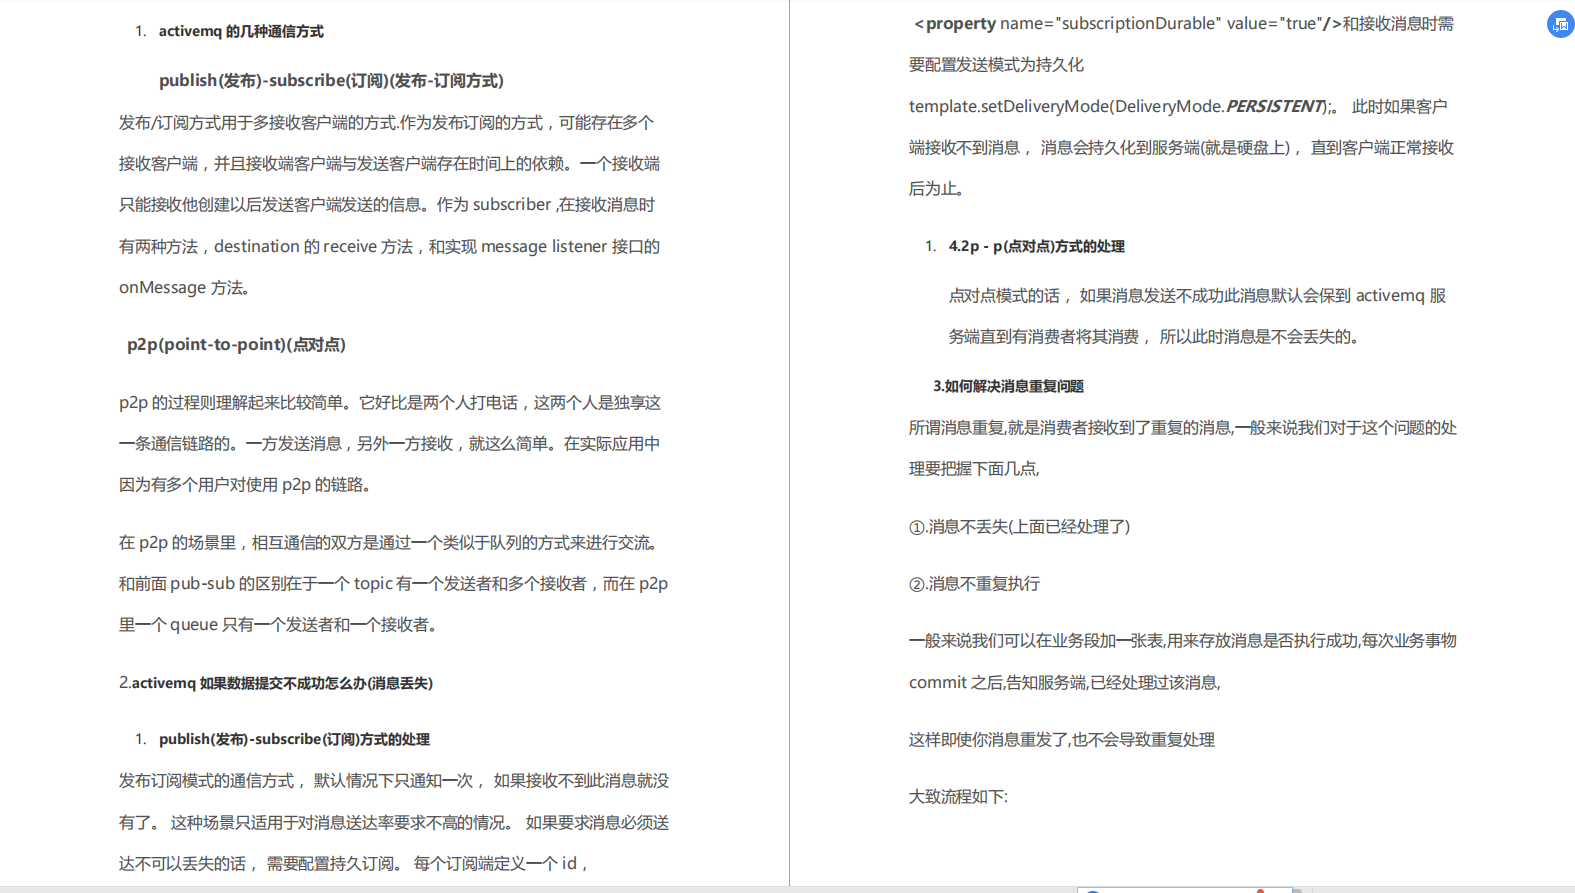Click the text "大致流程如下:"
Image resolution: width=1575 pixels, height=893 pixels.
(x=958, y=796)
